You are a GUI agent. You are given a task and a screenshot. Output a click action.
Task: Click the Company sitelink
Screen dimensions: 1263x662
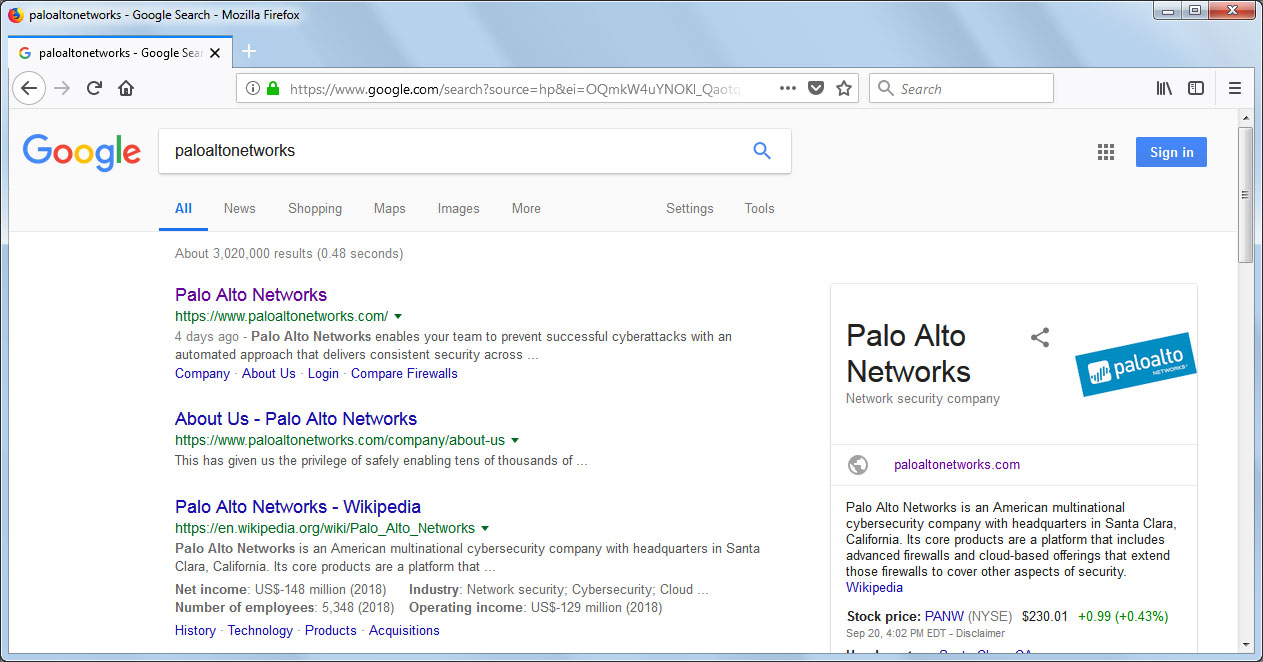tap(202, 373)
